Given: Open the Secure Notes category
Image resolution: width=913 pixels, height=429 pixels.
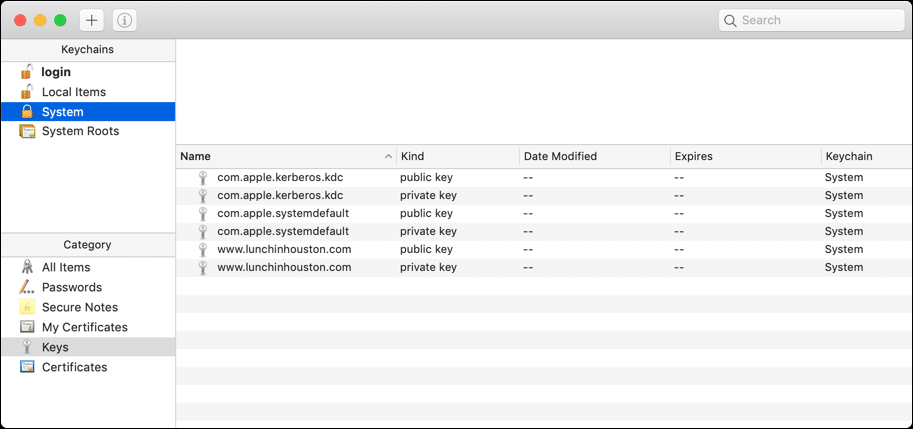Looking at the screenshot, I should pyautogui.click(x=79, y=307).
